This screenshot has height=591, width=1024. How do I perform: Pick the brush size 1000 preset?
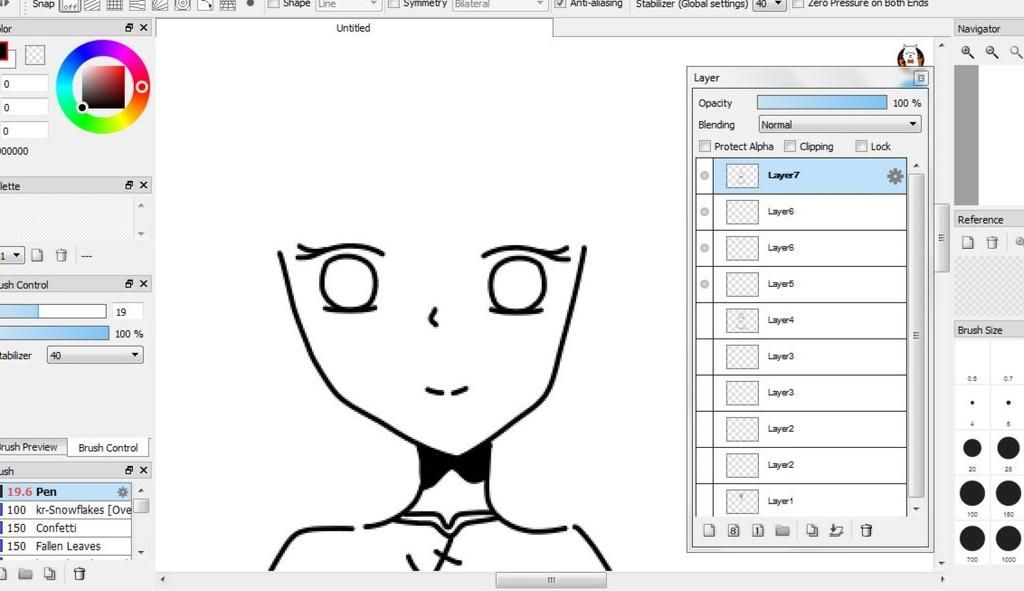pyautogui.click(x=1008, y=539)
